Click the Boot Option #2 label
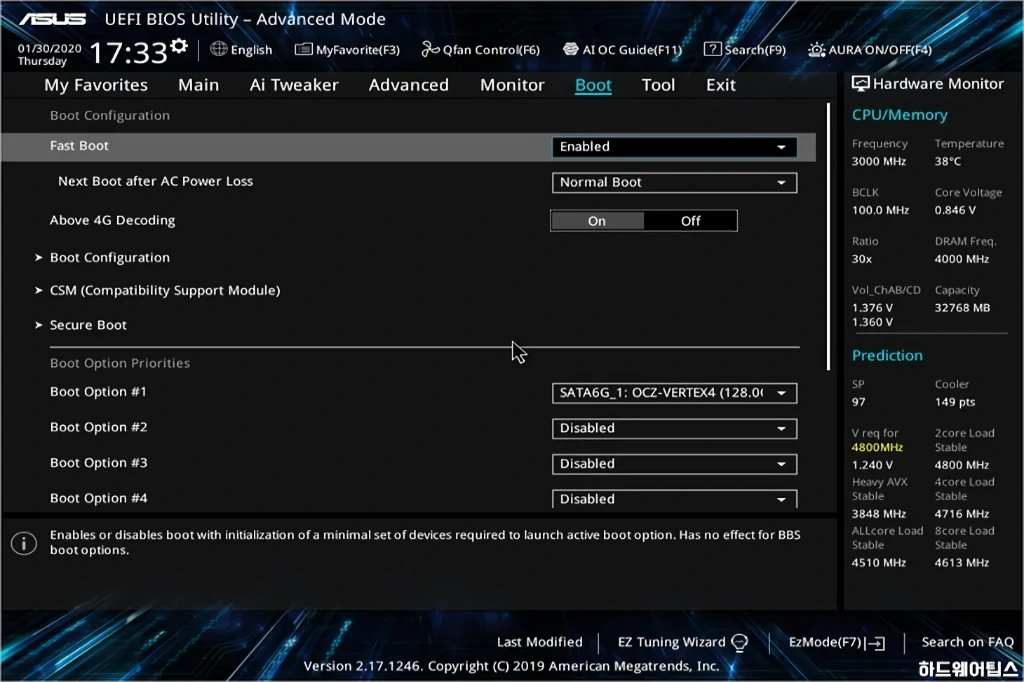Viewport: 1024px width, 682px height. pyautogui.click(x=99, y=427)
